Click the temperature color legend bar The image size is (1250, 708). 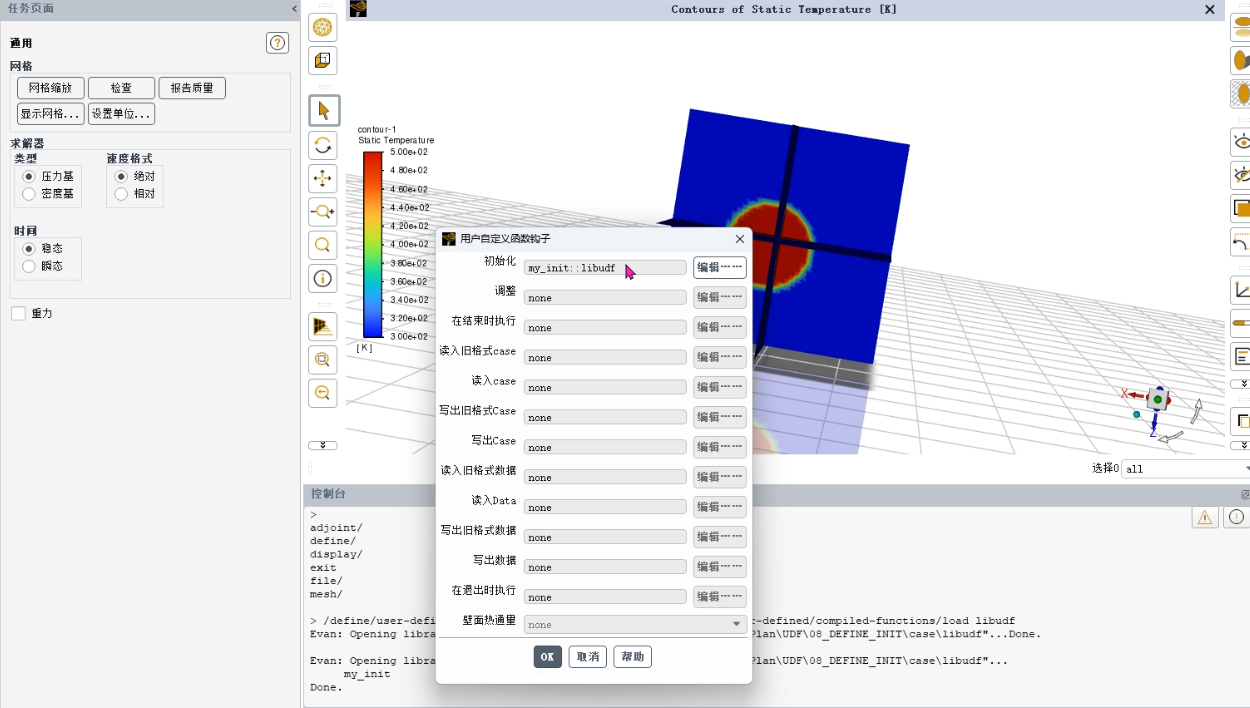click(373, 245)
